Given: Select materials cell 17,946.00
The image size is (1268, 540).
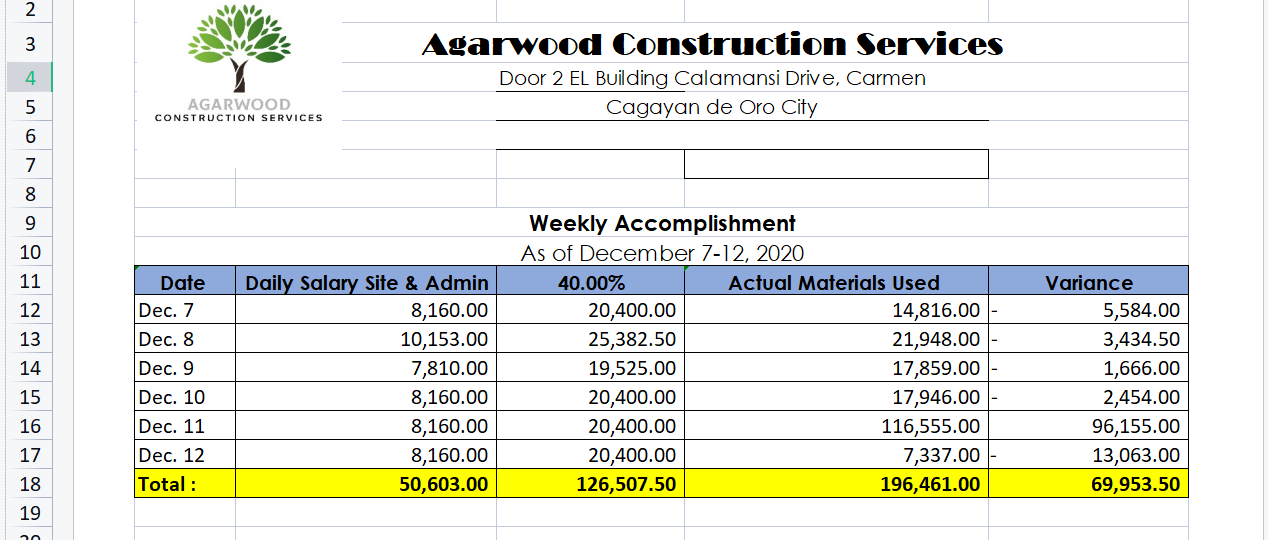Looking at the screenshot, I should [x=836, y=397].
